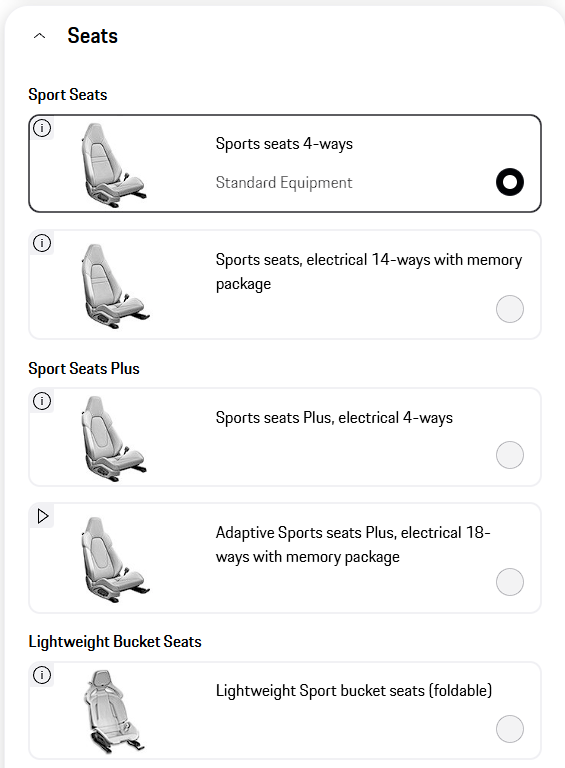Click the Seats section heading

93,36
